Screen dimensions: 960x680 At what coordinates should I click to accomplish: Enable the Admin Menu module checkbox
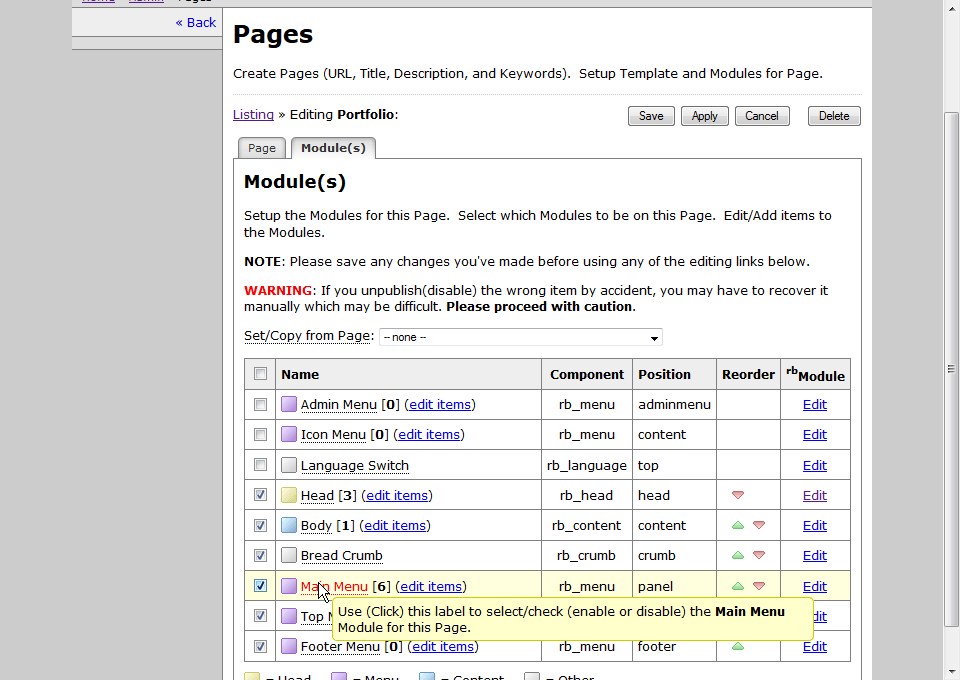(x=260, y=405)
